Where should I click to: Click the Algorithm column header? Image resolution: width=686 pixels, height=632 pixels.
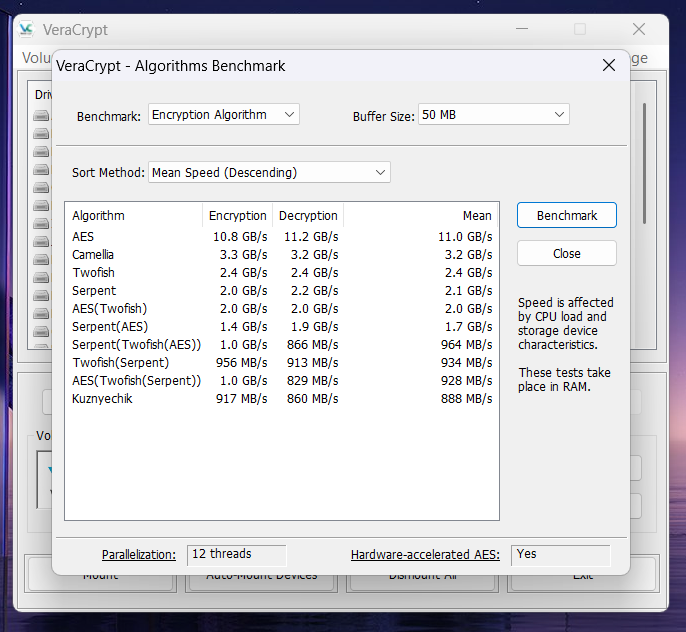[134, 216]
